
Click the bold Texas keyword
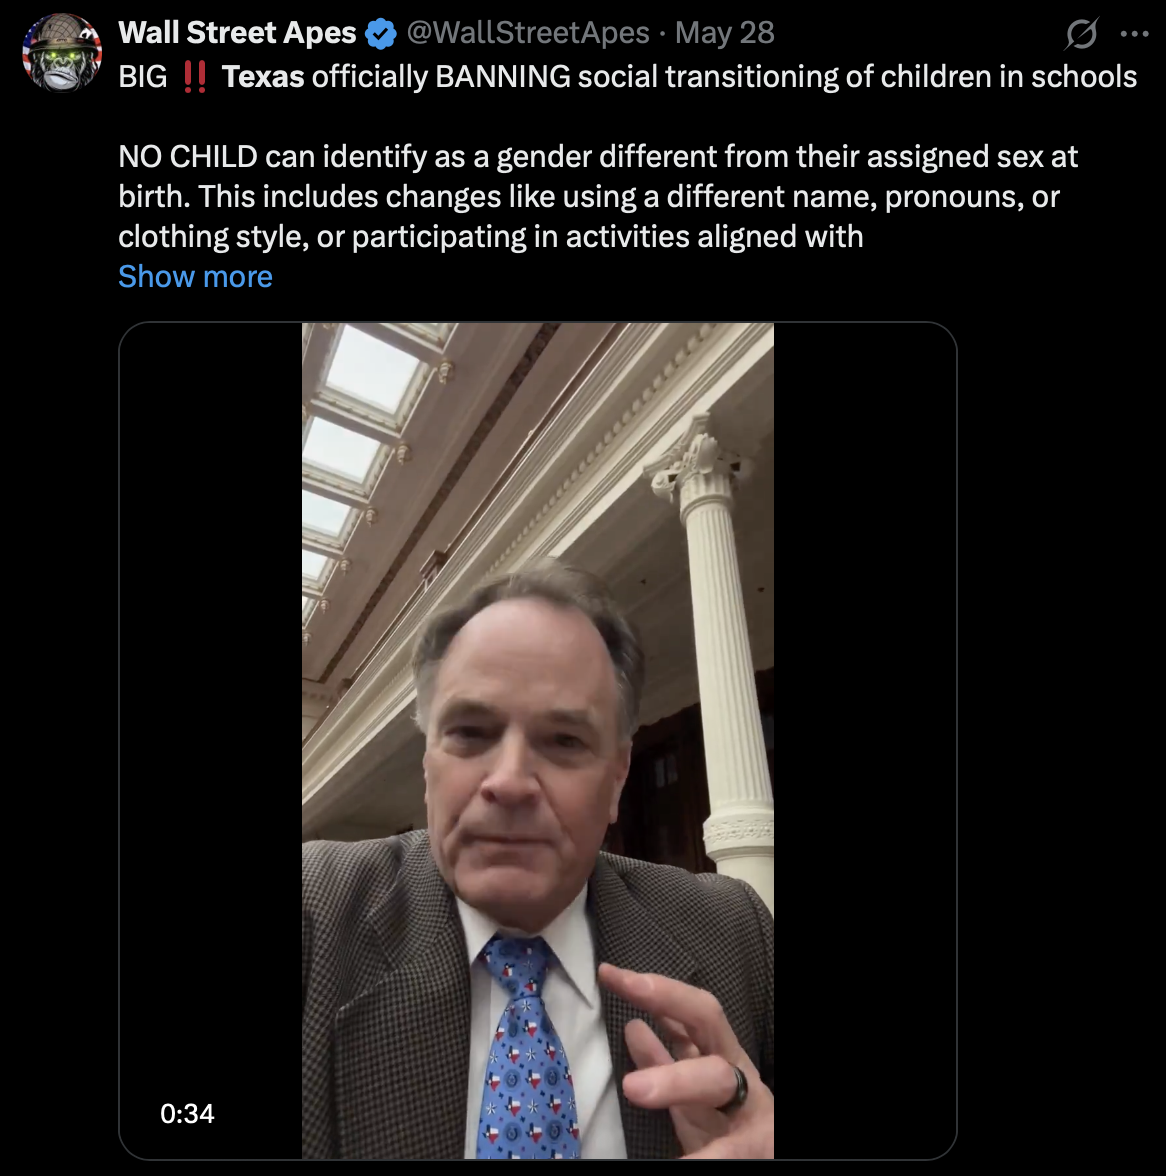pos(263,77)
